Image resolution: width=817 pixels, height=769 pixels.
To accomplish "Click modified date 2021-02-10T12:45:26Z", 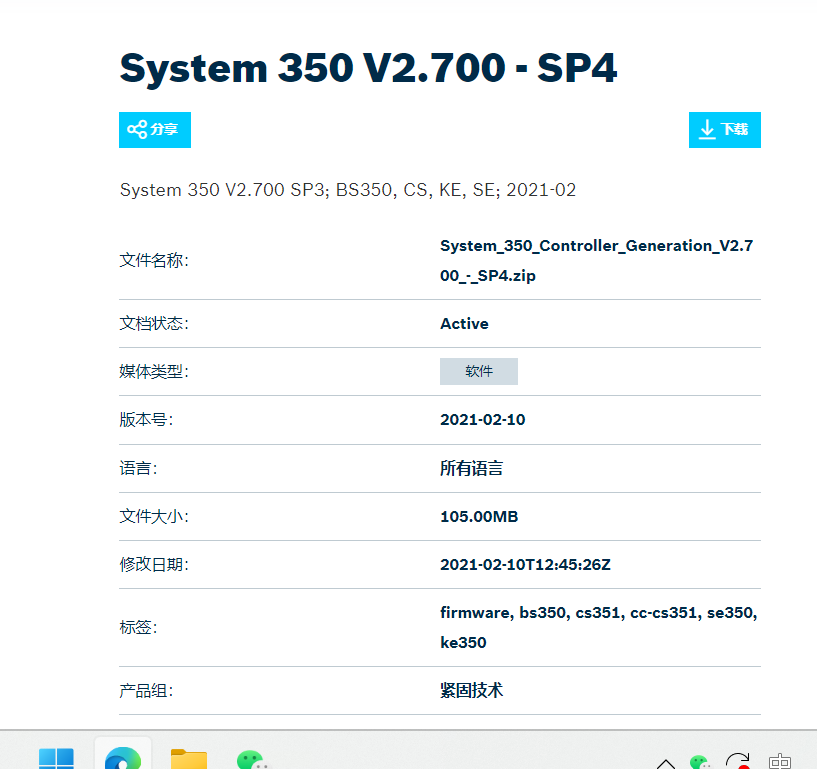I will 525,564.
